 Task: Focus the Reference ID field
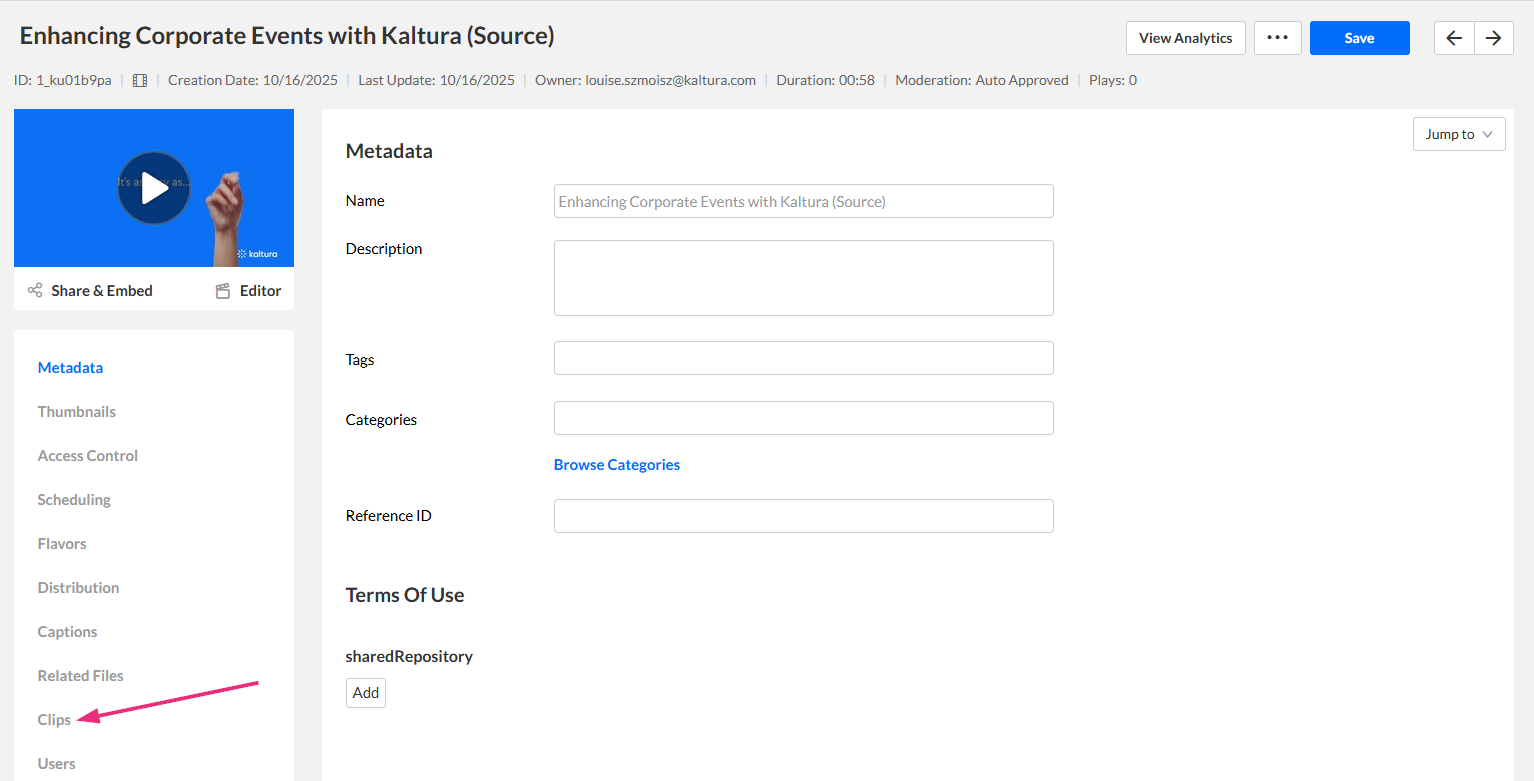click(804, 516)
